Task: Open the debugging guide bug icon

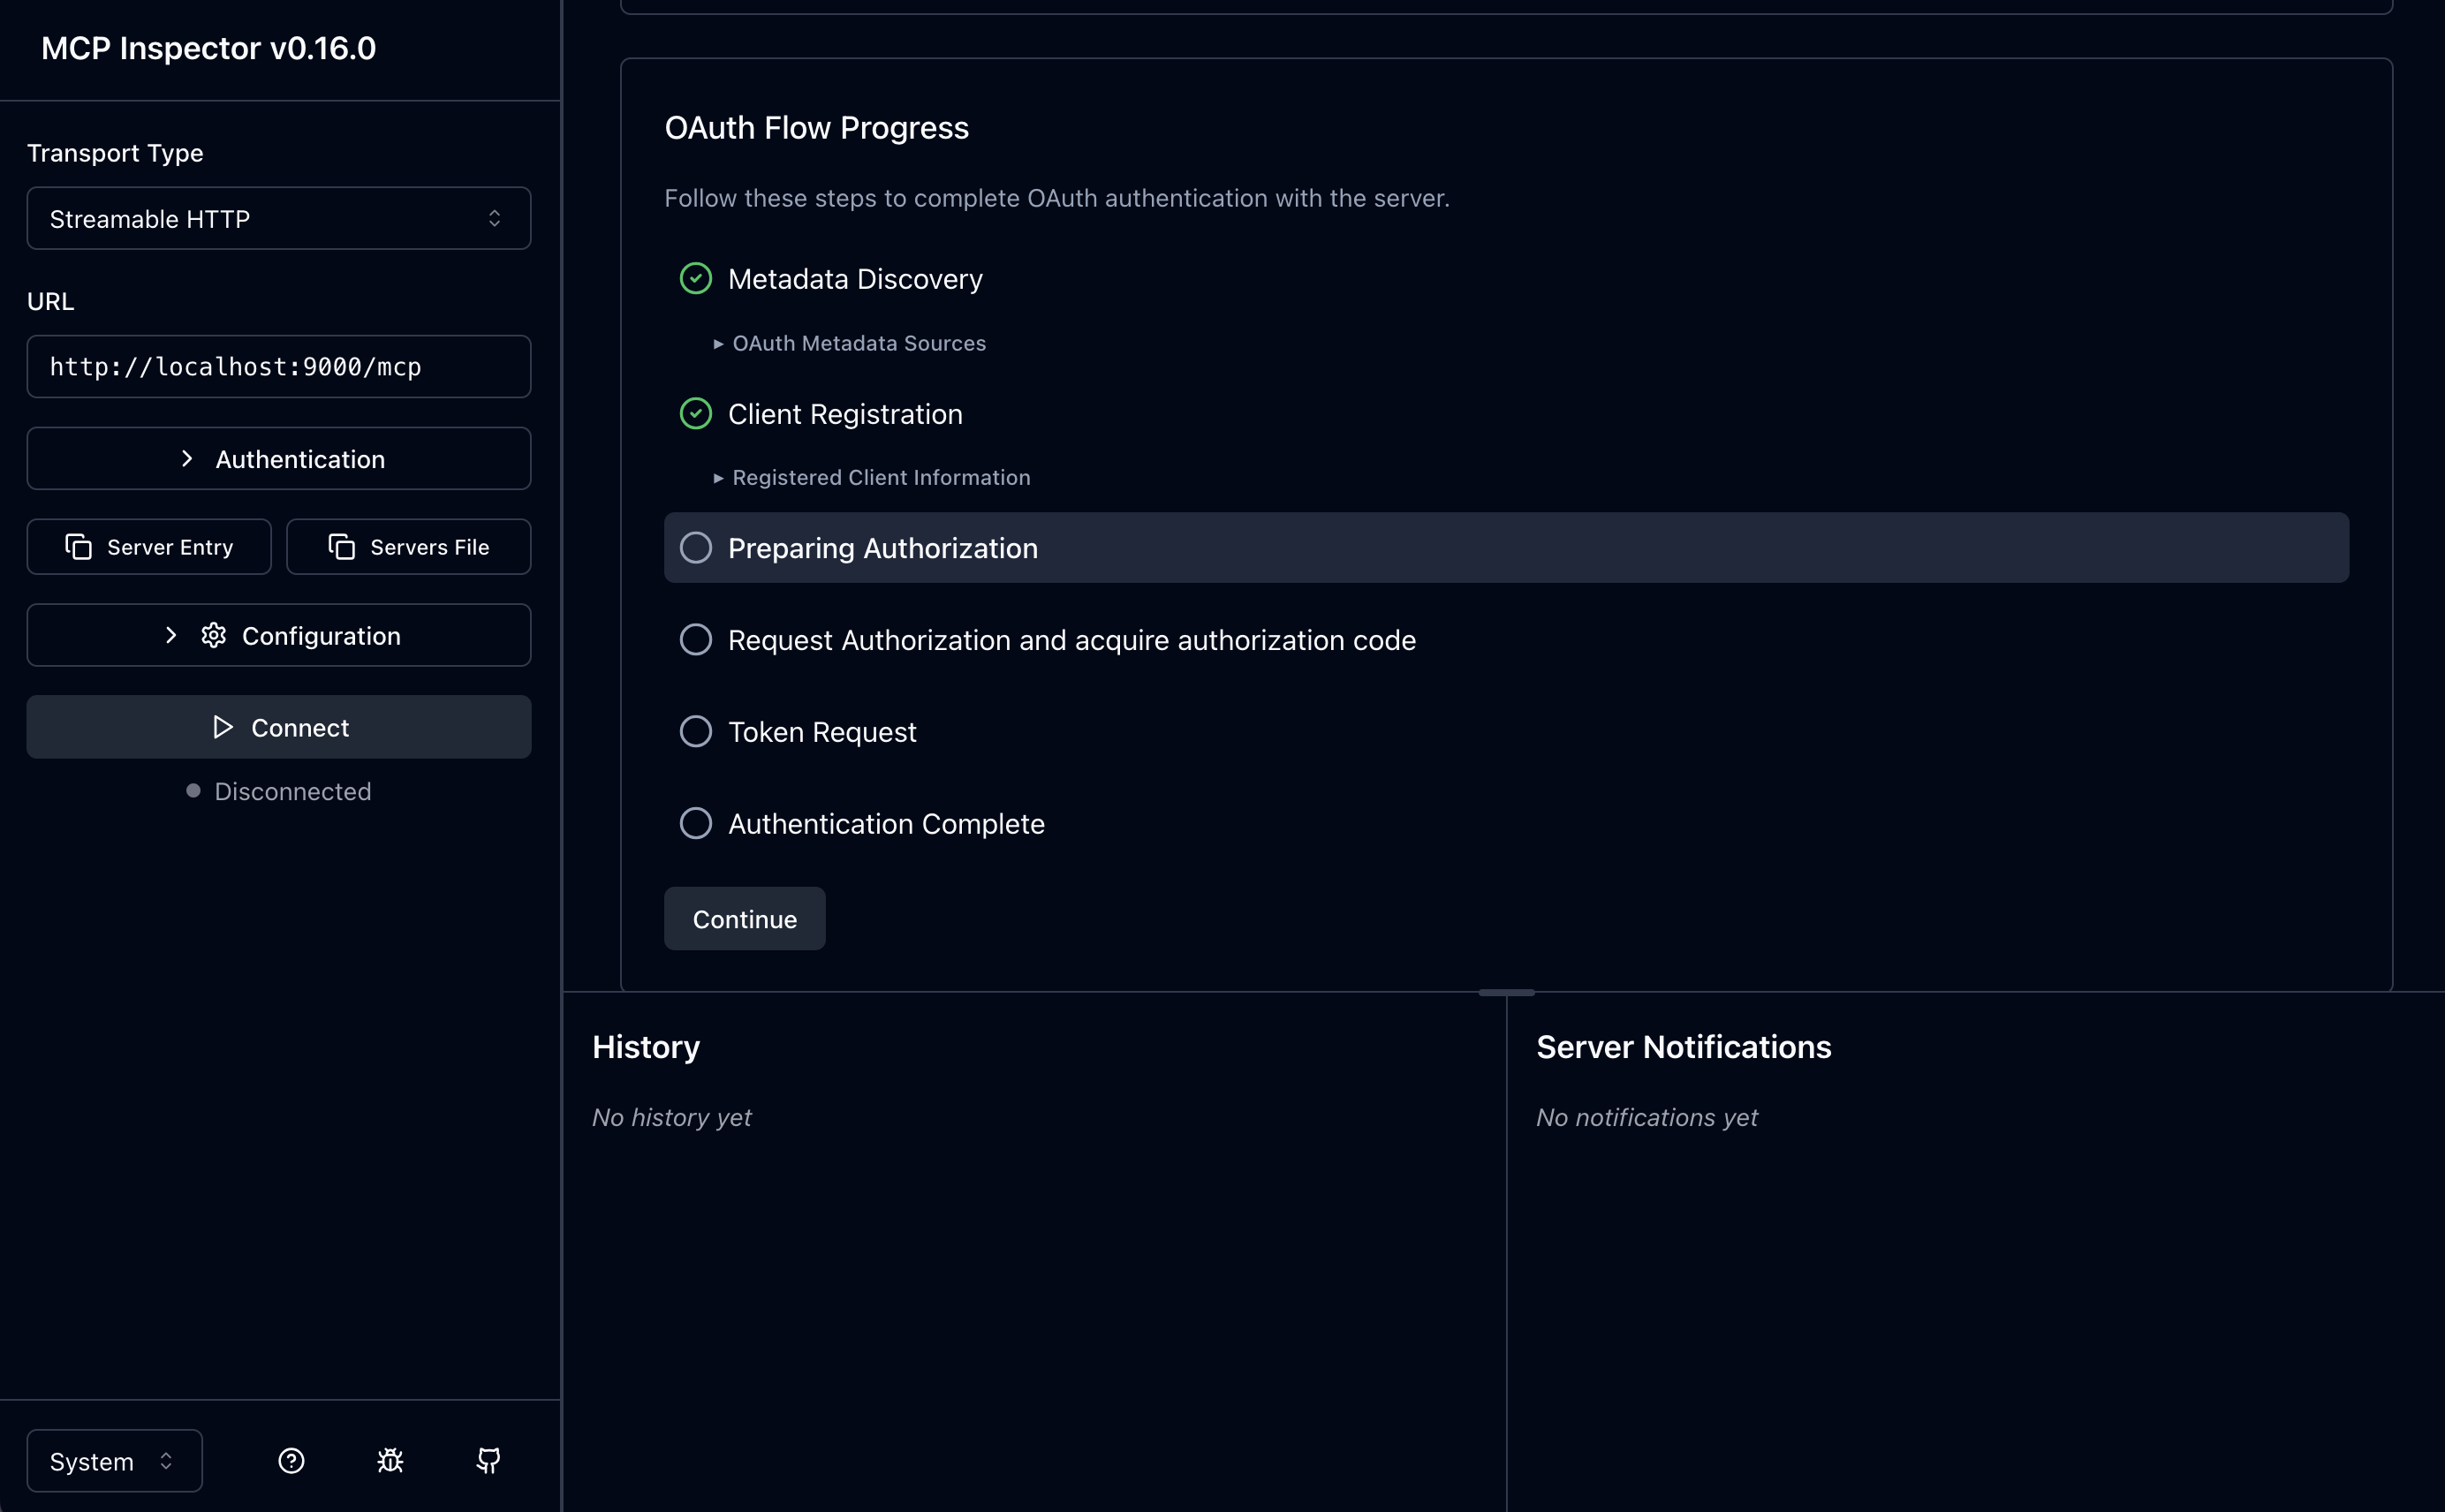Action: click(x=390, y=1461)
